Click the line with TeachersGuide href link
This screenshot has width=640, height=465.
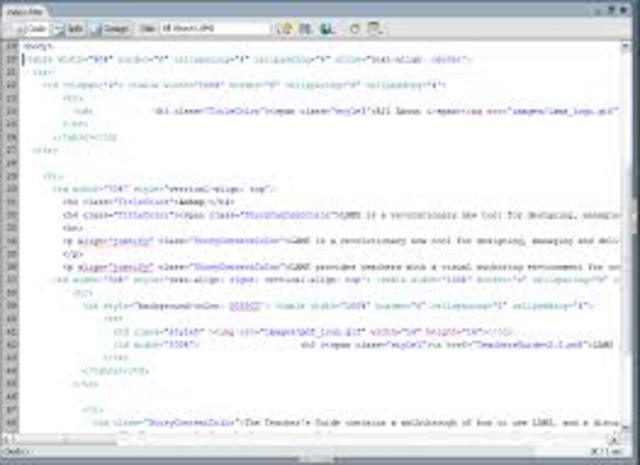(363, 345)
